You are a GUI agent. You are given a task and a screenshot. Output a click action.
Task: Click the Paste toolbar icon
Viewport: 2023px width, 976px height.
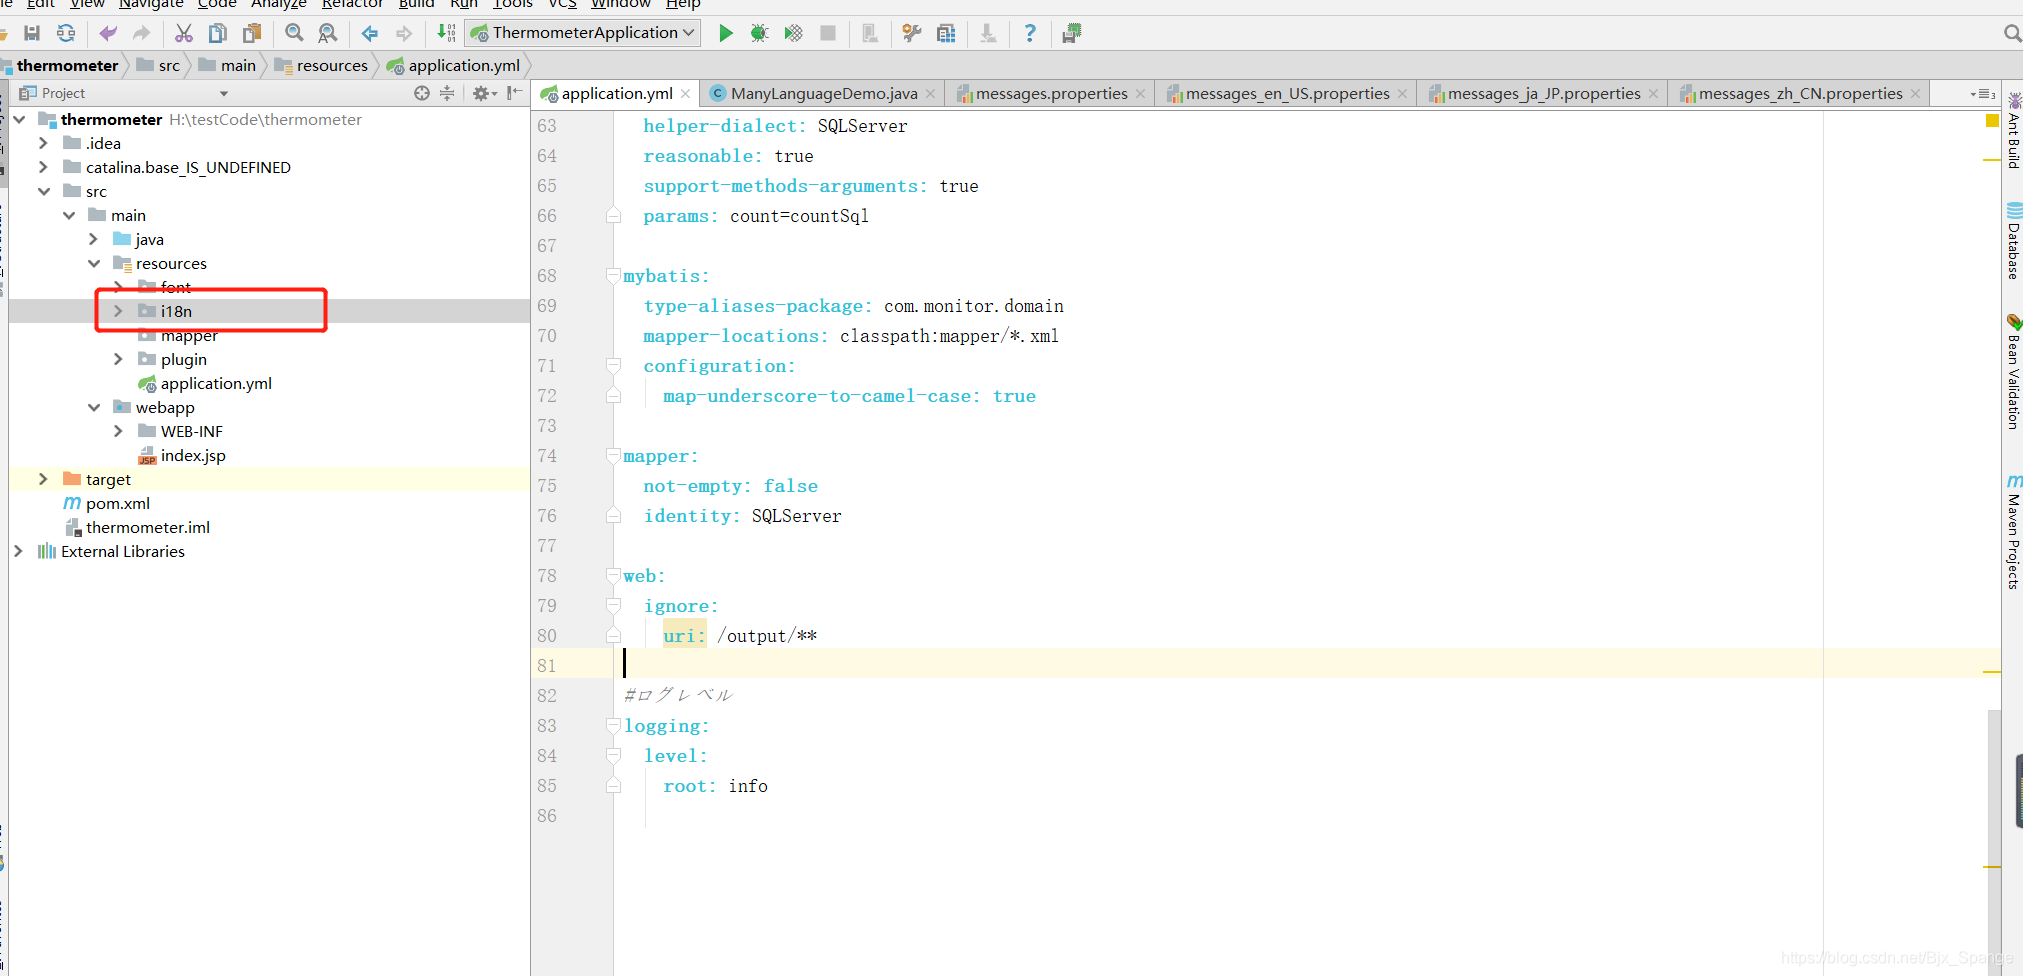pyautogui.click(x=252, y=33)
